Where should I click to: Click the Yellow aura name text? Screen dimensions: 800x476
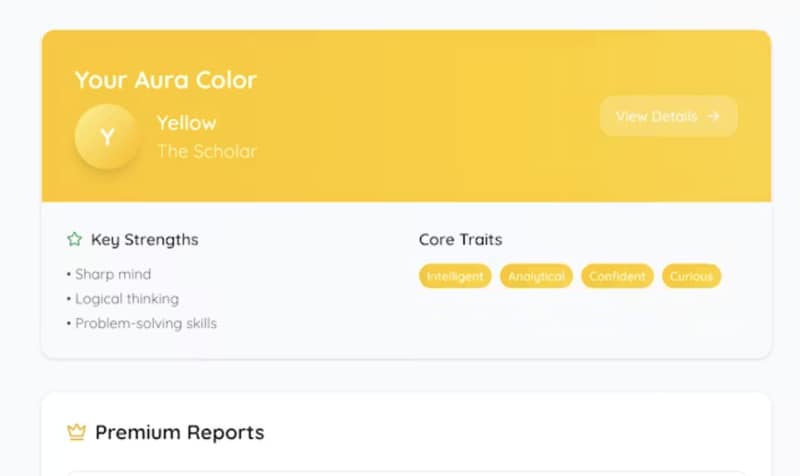[x=187, y=123]
